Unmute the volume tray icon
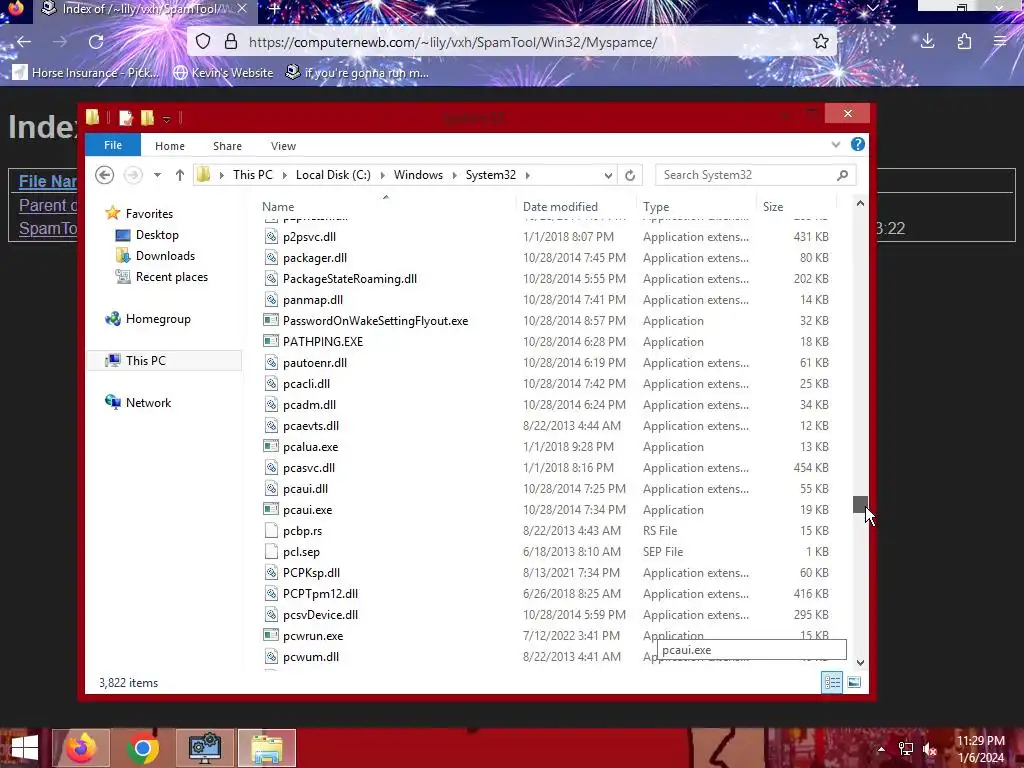The height and width of the screenshot is (768, 1024). tap(929, 749)
